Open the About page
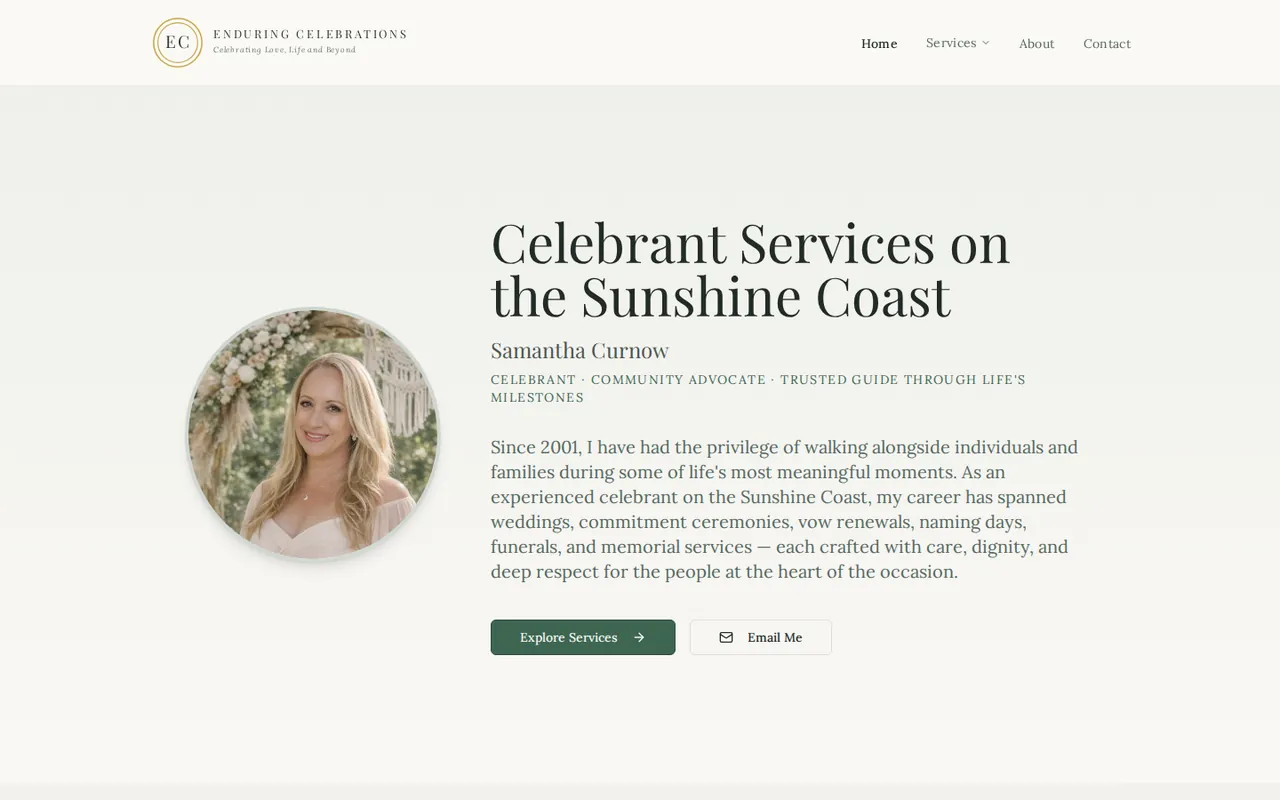1280x800 pixels. point(1037,43)
